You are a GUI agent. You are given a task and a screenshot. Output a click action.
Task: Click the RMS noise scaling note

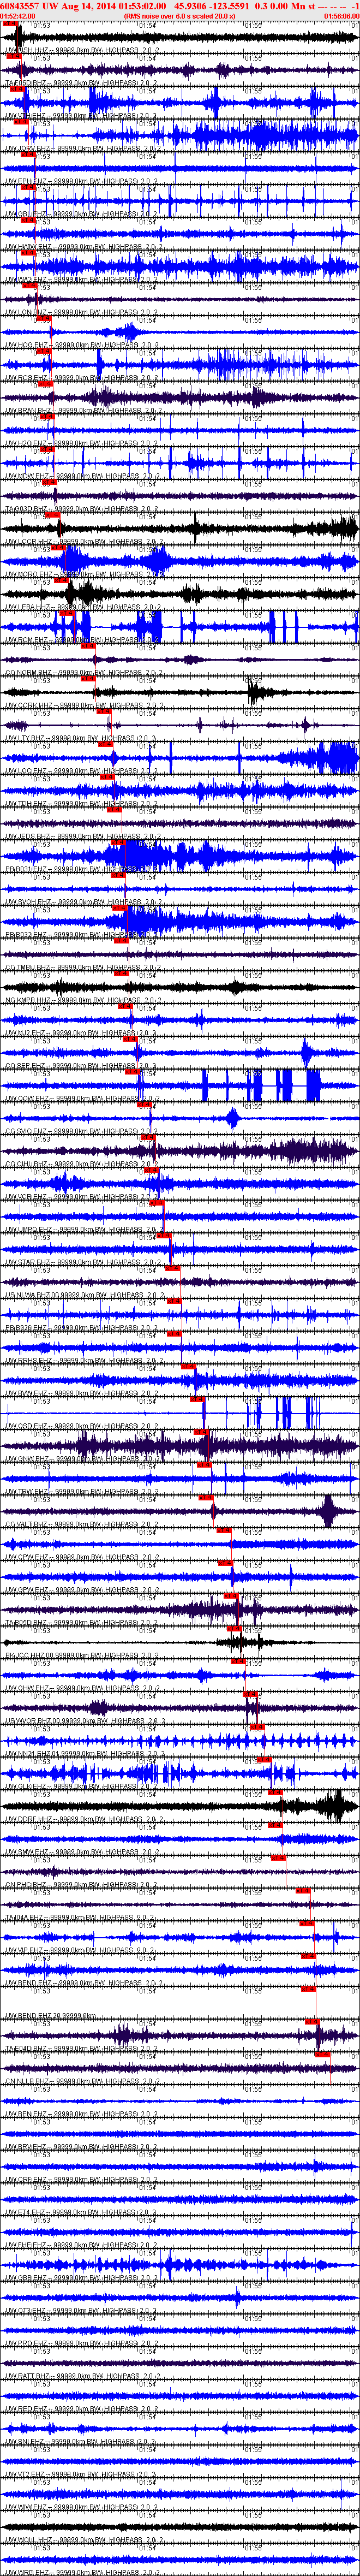pyautogui.click(x=180, y=16)
